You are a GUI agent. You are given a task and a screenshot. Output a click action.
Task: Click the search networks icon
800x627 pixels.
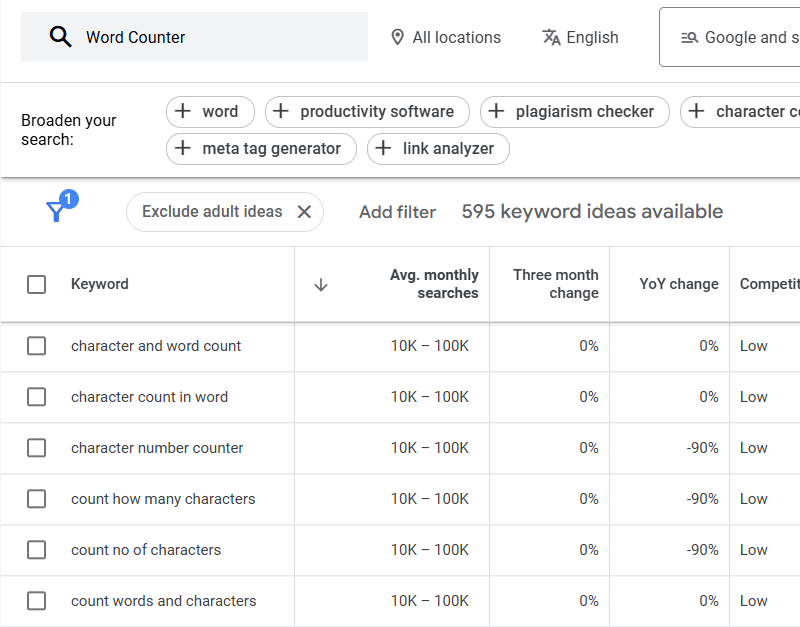tap(689, 37)
